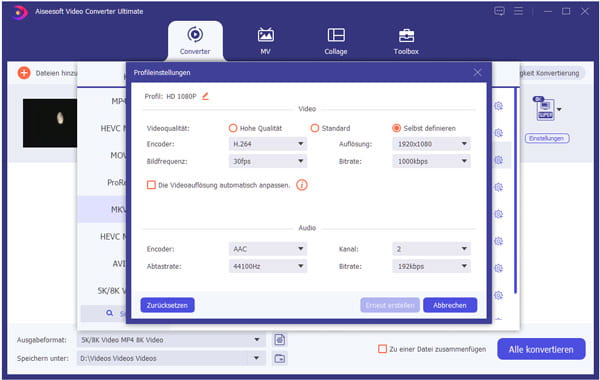Click the Erneut erstellen button

tap(390, 305)
